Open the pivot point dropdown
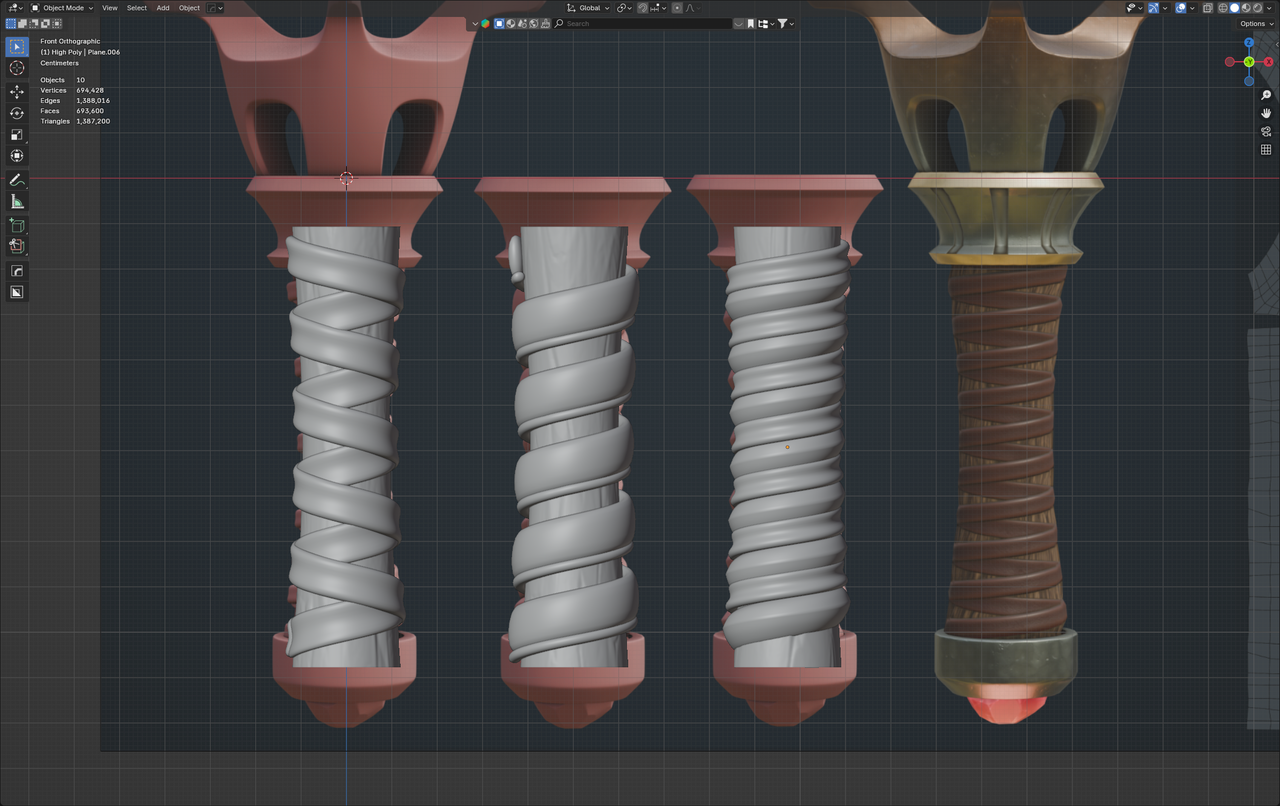The height and width of the screenshot is (806, 1280). 623,8
